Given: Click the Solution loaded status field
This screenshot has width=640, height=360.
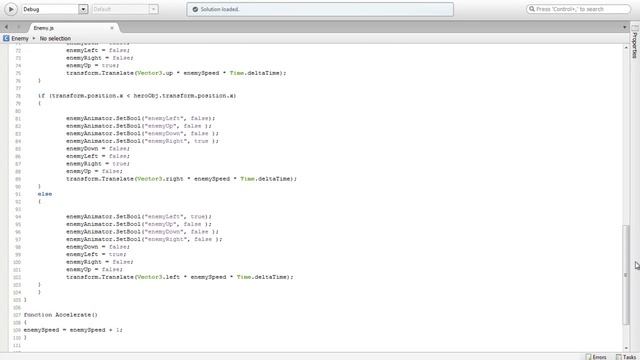Looking at the screenshot, I should [320, 9].
